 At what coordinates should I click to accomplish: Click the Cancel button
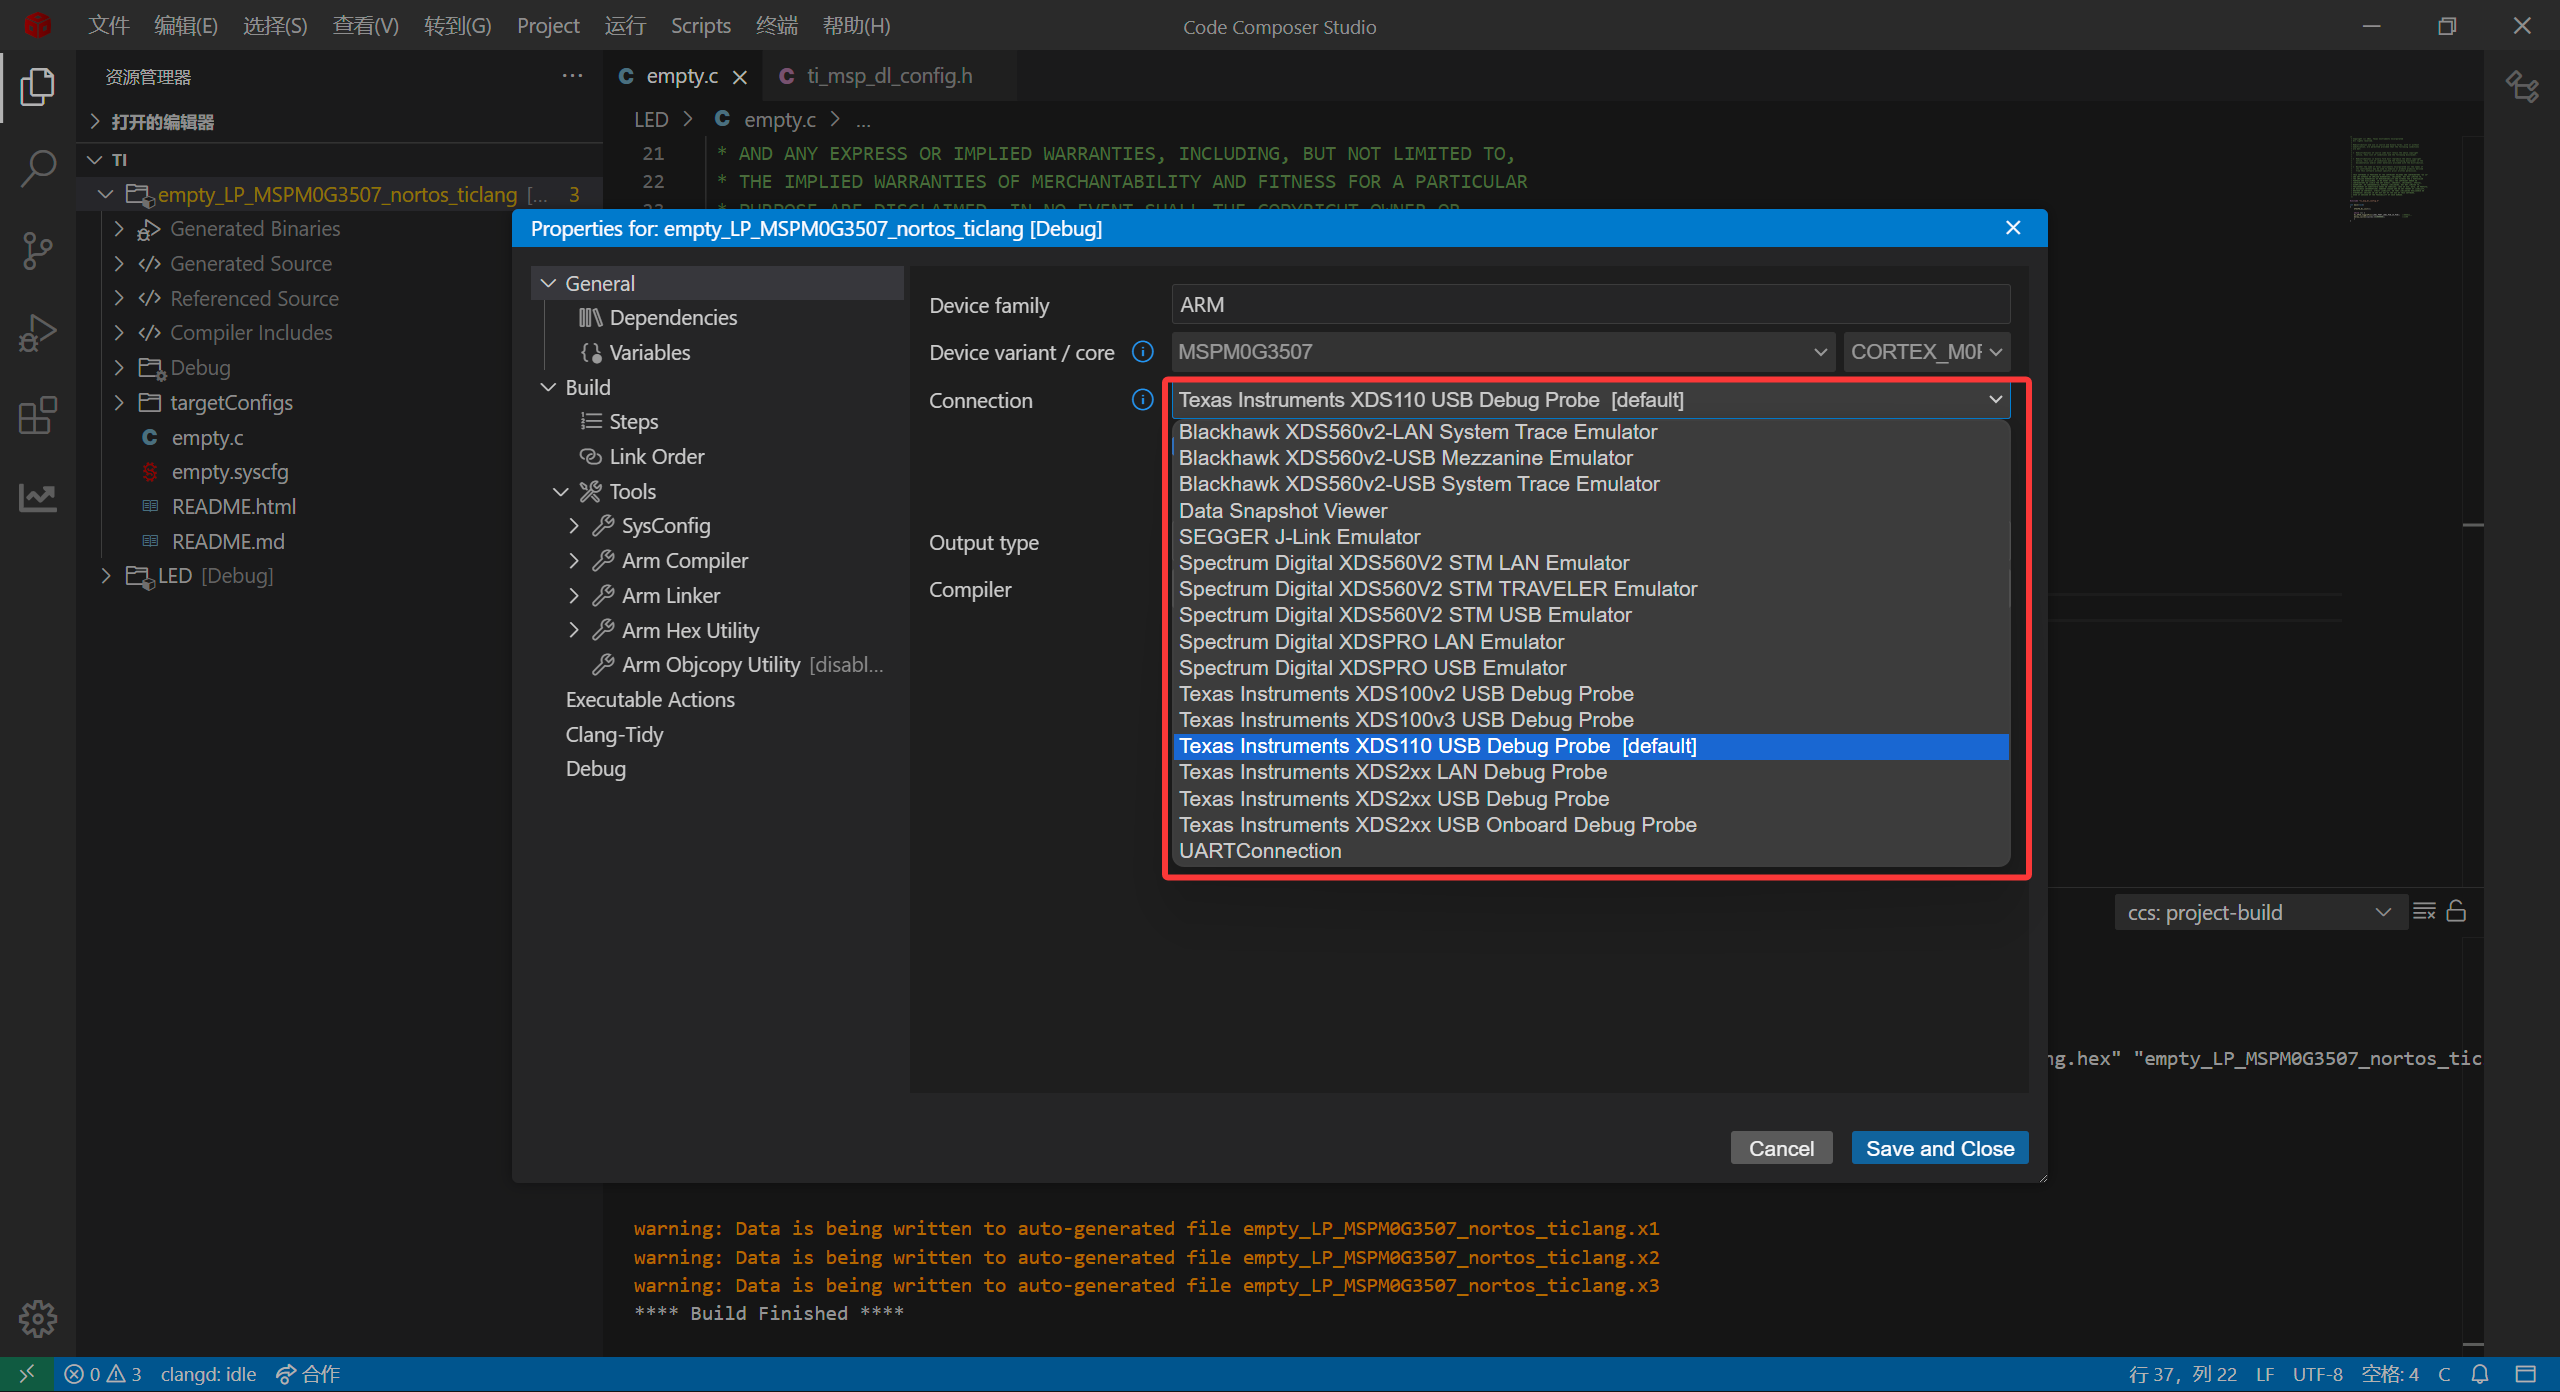coord(1780,1148)
